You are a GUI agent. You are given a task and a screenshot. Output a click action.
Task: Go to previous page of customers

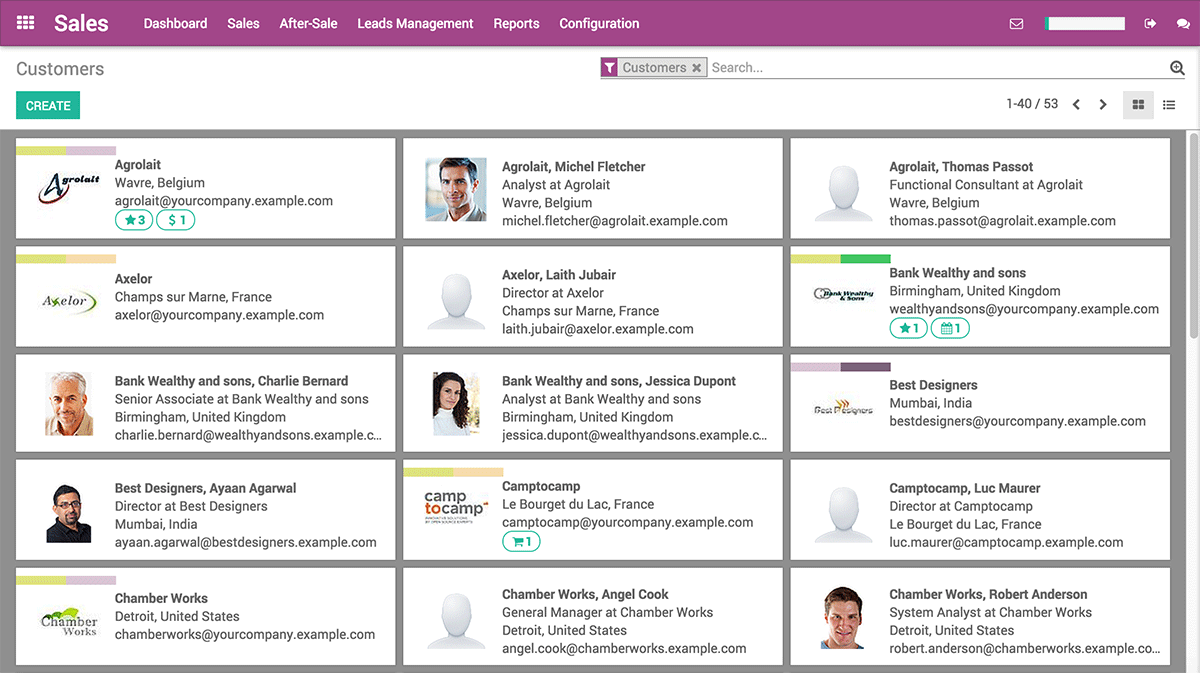1075,103
